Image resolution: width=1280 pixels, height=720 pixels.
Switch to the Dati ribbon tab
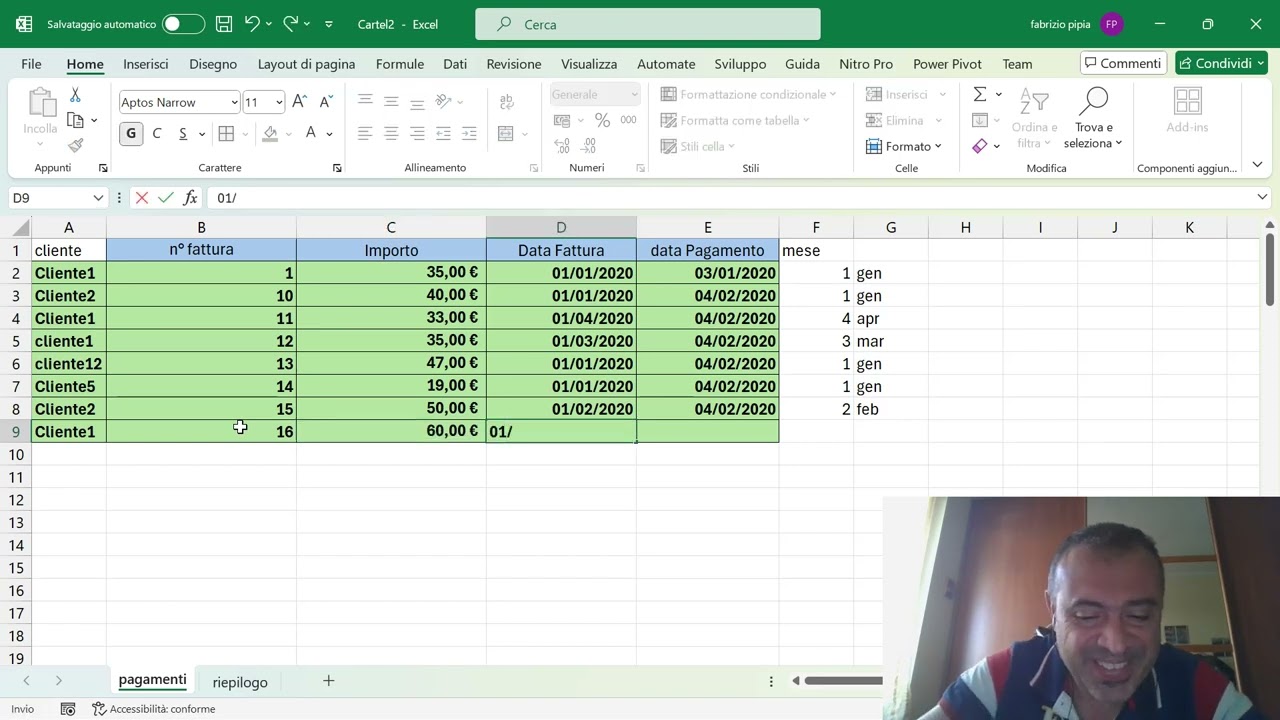point(455,64)
